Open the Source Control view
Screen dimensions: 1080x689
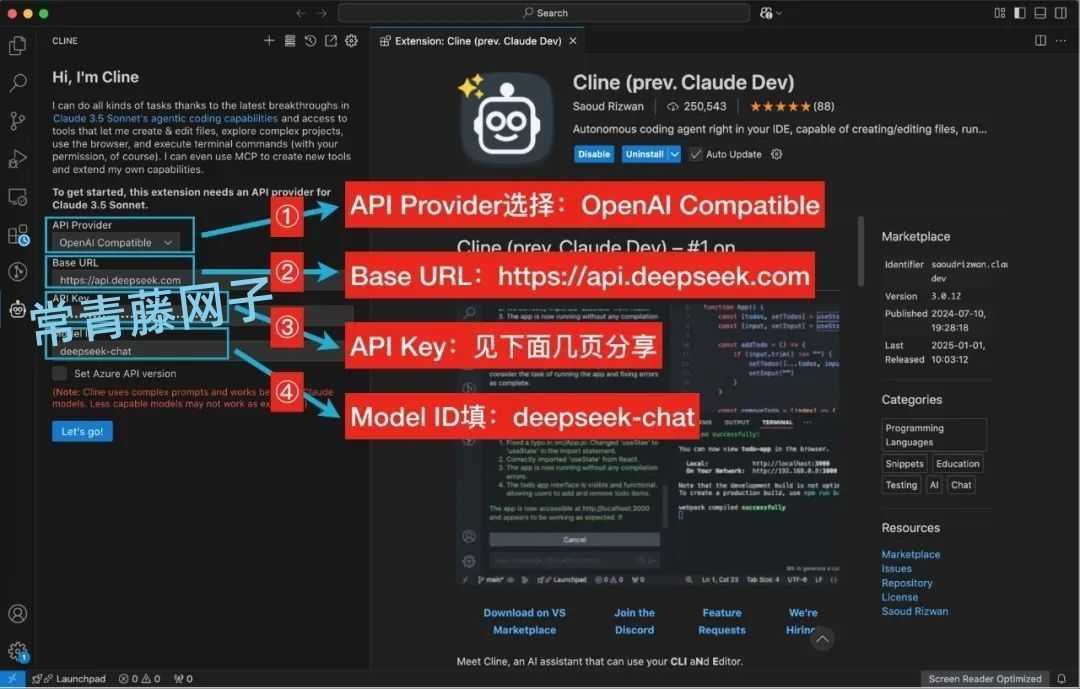coord(18,121)
